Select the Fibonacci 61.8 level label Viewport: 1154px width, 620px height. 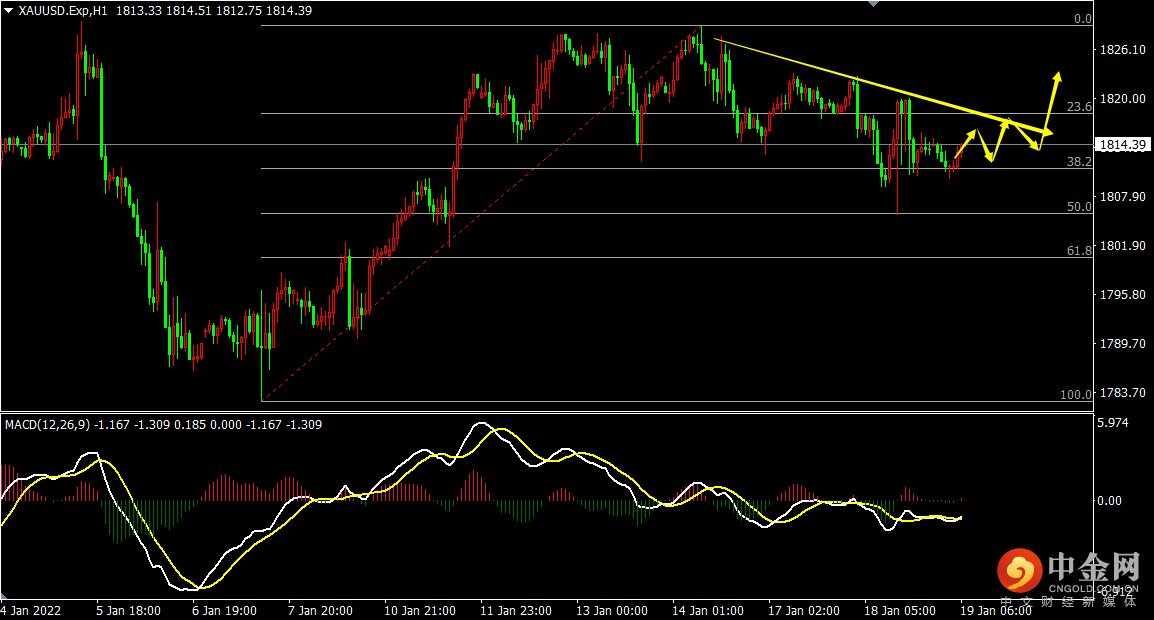(x=1078, y=251)
